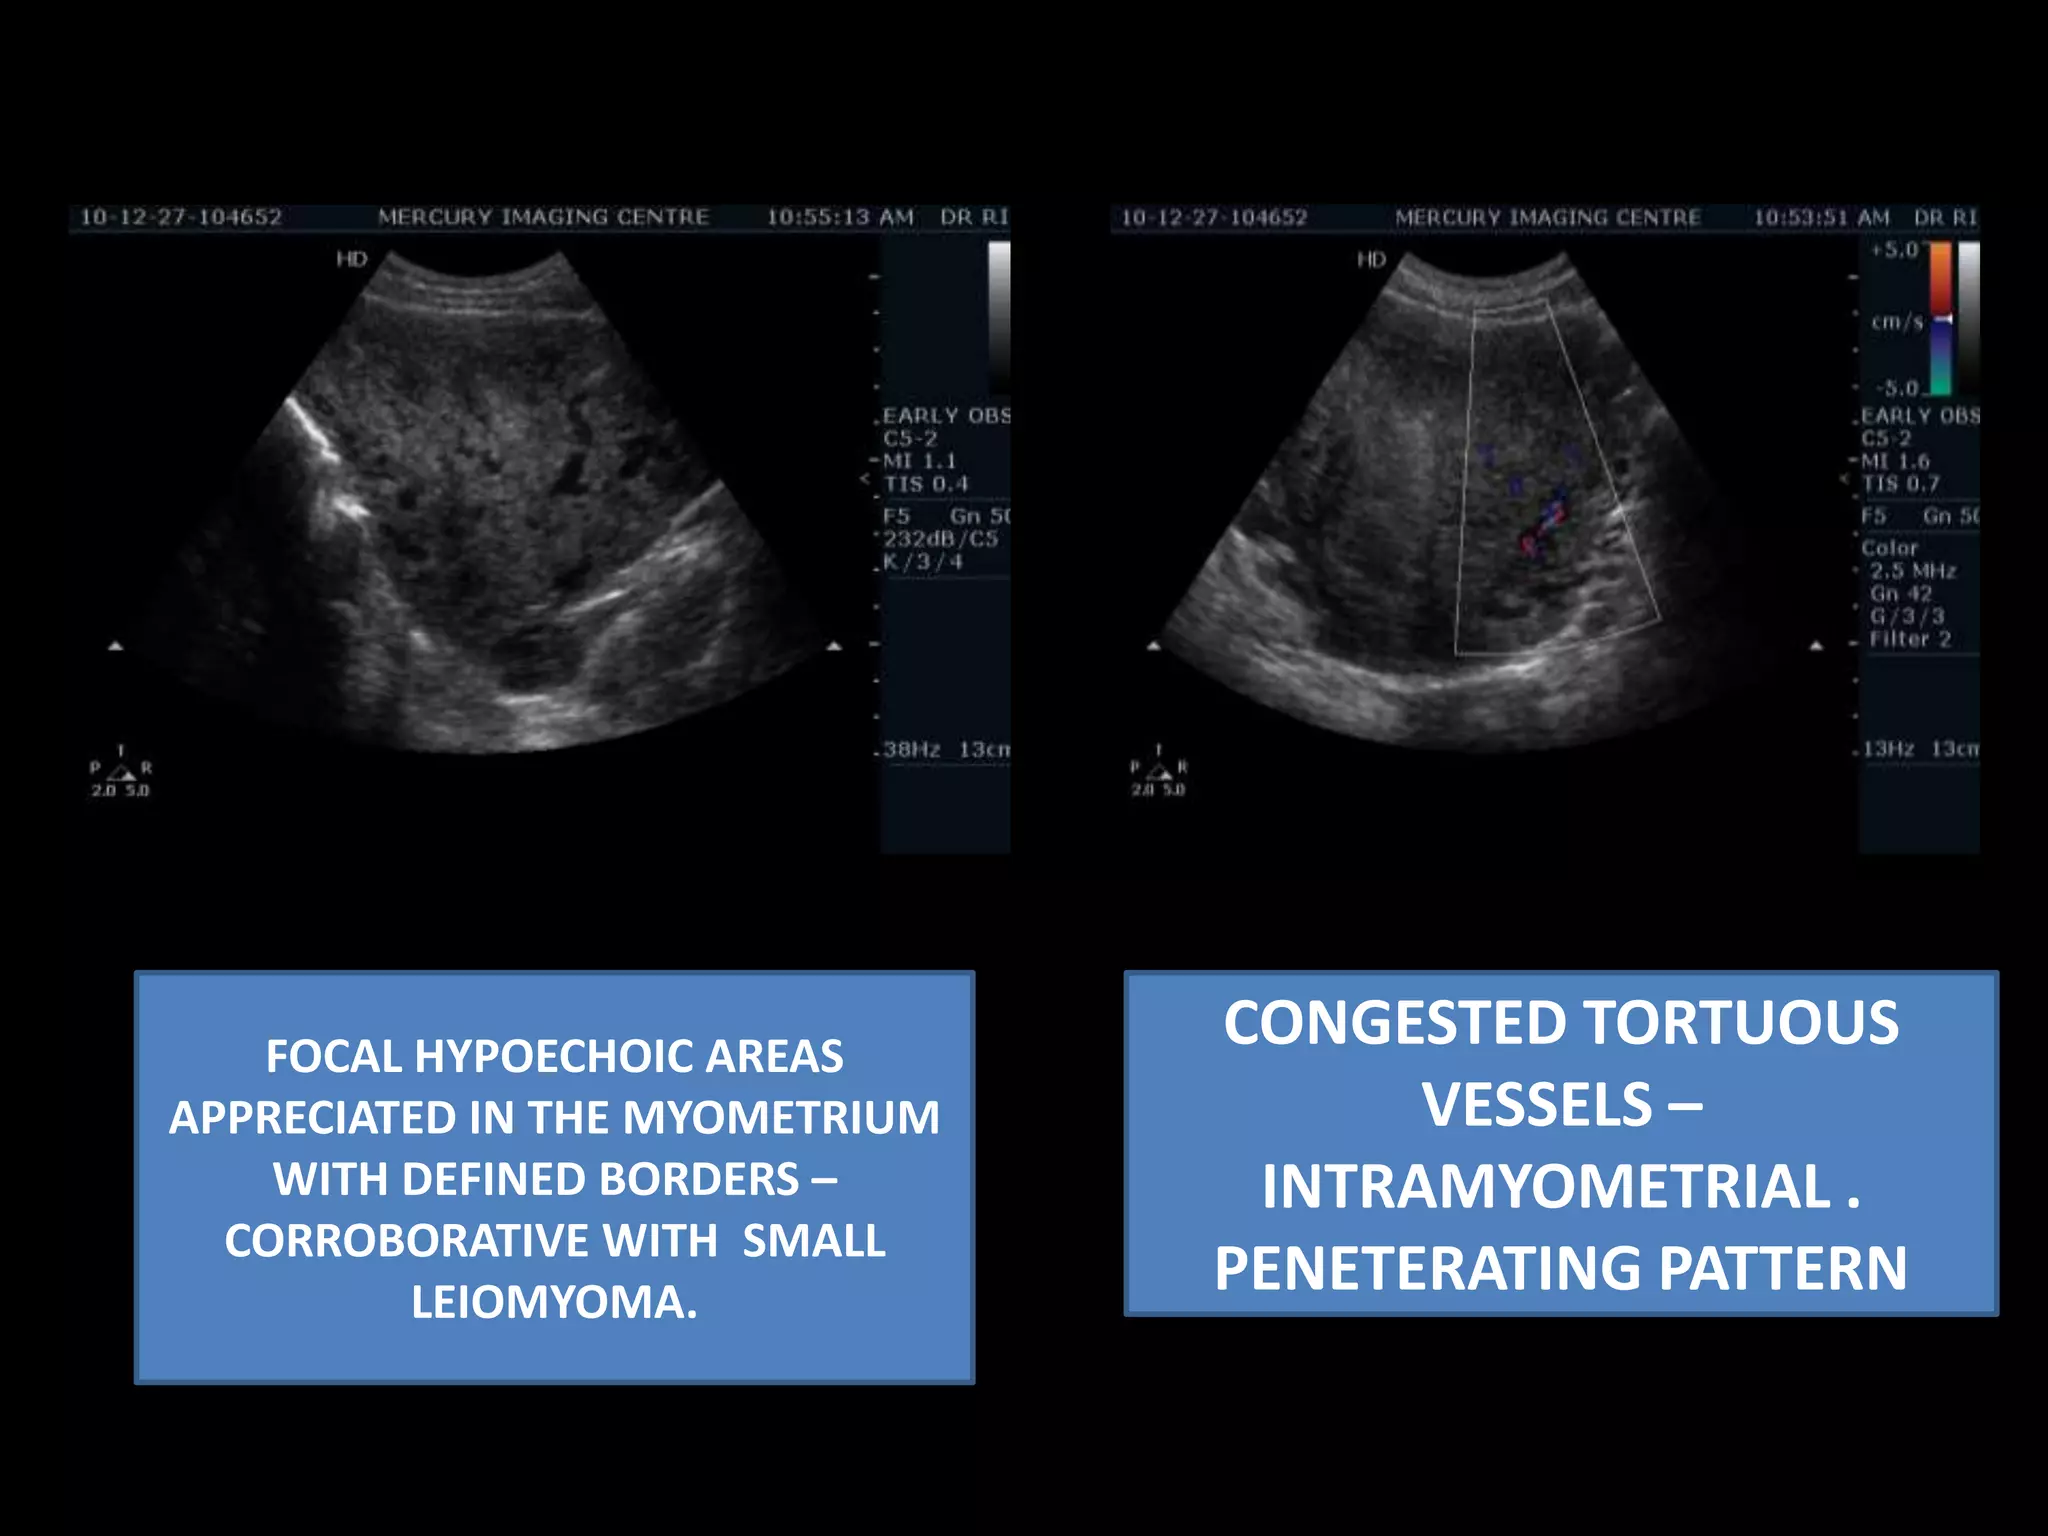Click the 'Gn 42' color gain text

click(1901, 593)
